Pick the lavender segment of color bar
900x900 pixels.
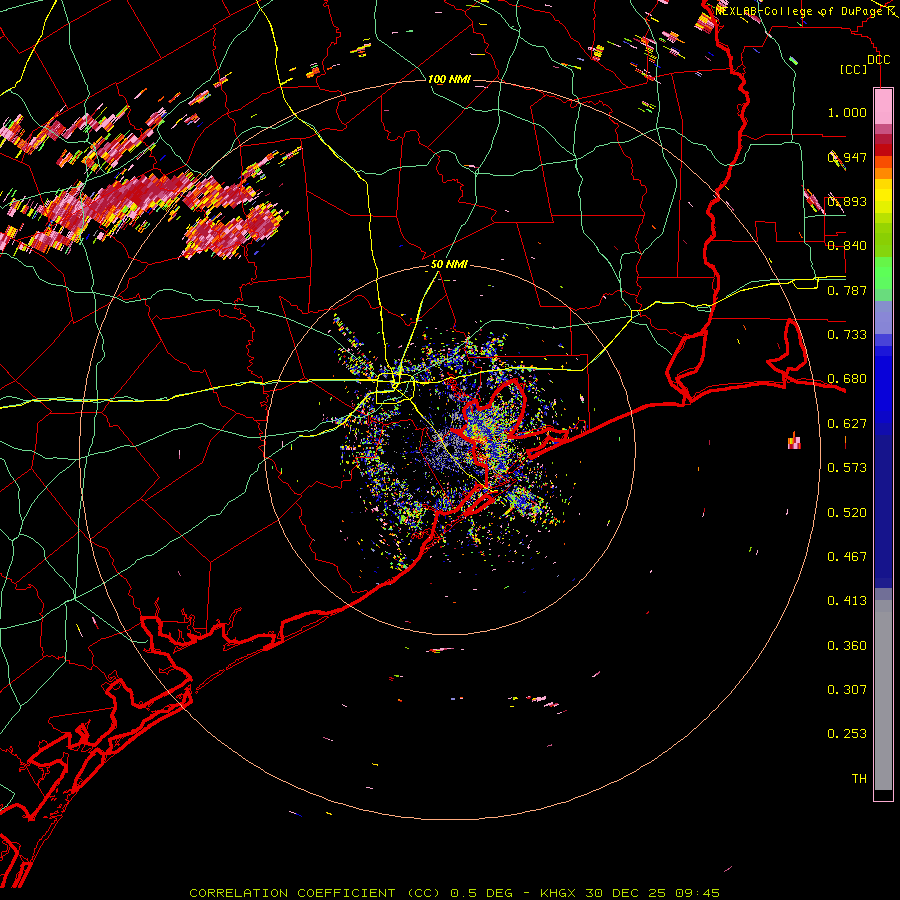click(x=883, y=317)
